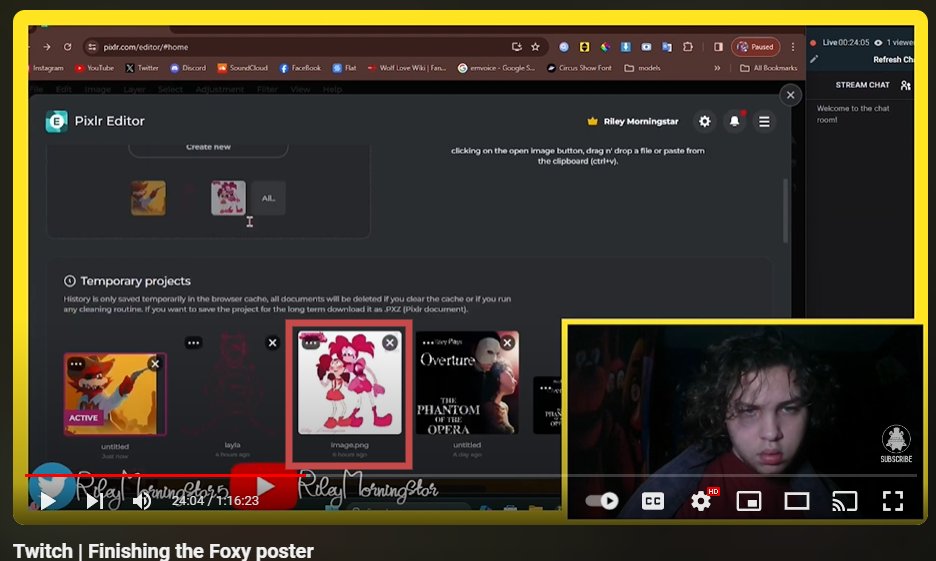The width and height of the screenshot is (936, 561).
Task: Open the Twitter bookmark
Action: 142,68
